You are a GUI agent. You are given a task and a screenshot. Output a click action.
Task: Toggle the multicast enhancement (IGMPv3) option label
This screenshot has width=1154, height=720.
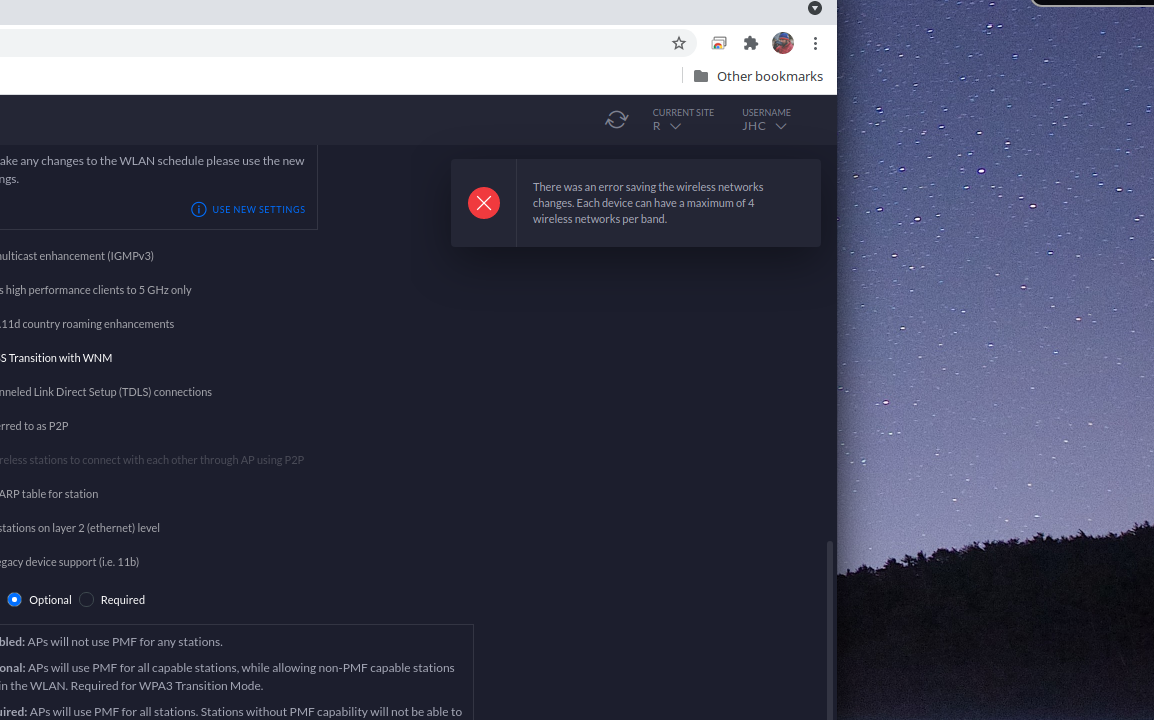[x=77, y=256]
